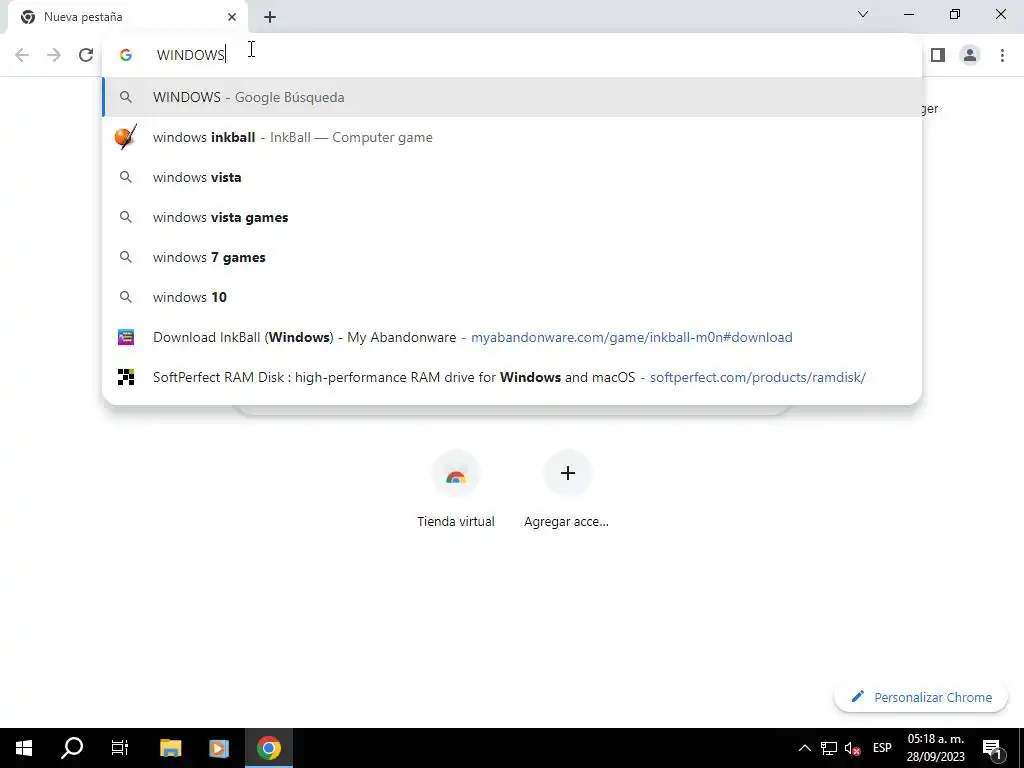Open the media player taskbar icon

[x=219, y=748]
